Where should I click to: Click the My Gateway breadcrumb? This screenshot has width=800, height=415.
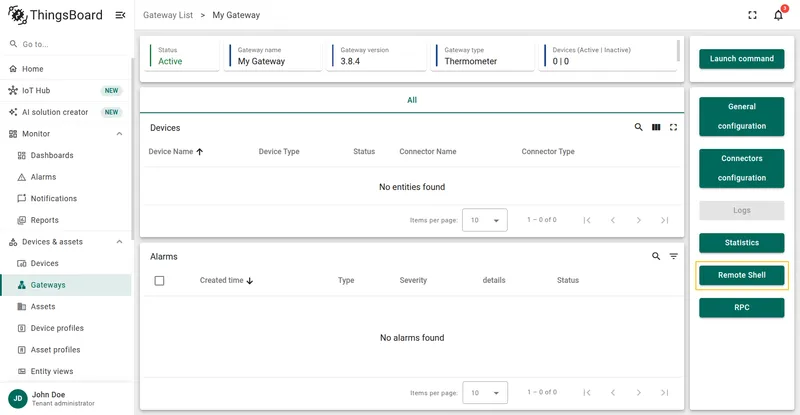click(236, 15)
